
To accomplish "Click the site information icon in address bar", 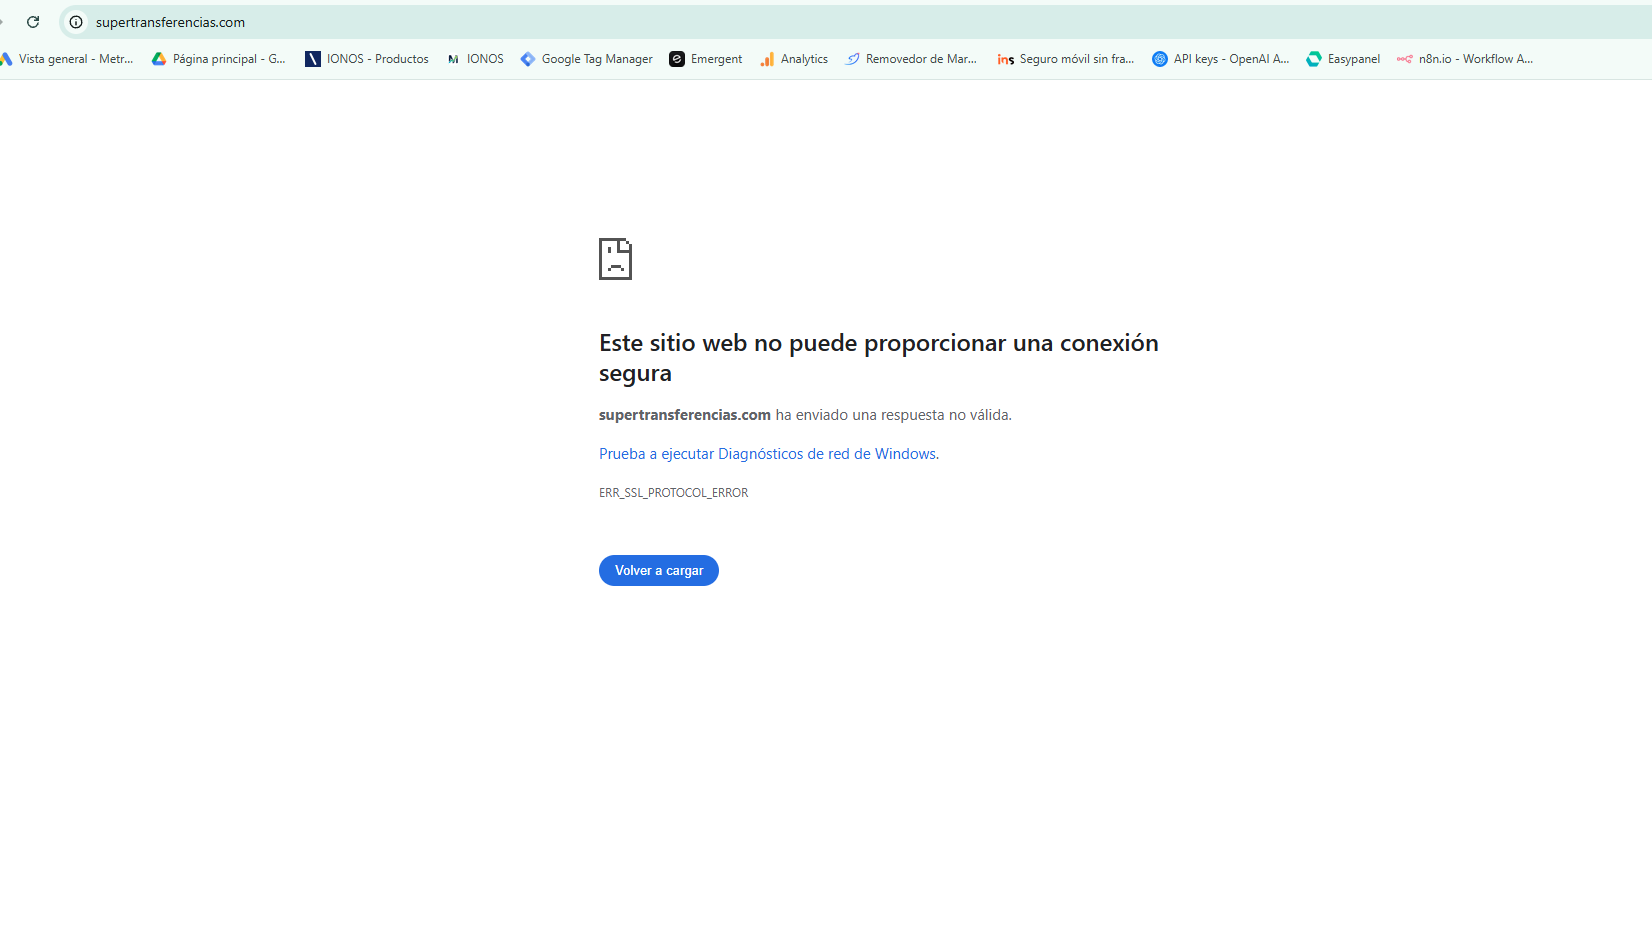I will click(x=76, y=22).
